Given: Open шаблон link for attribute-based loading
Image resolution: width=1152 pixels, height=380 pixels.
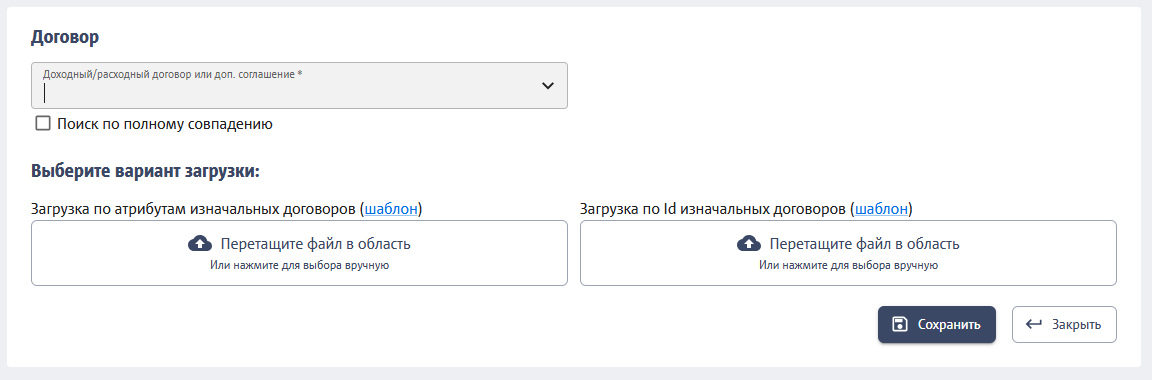Looking at the screenshot, I should tap(391, 209).
